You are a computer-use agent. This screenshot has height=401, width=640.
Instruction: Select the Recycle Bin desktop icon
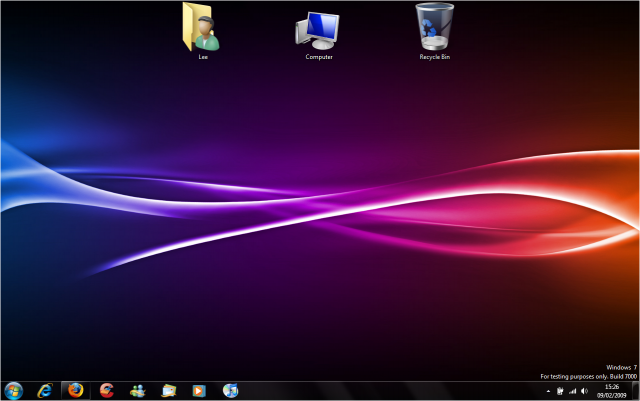pos(435,31)
